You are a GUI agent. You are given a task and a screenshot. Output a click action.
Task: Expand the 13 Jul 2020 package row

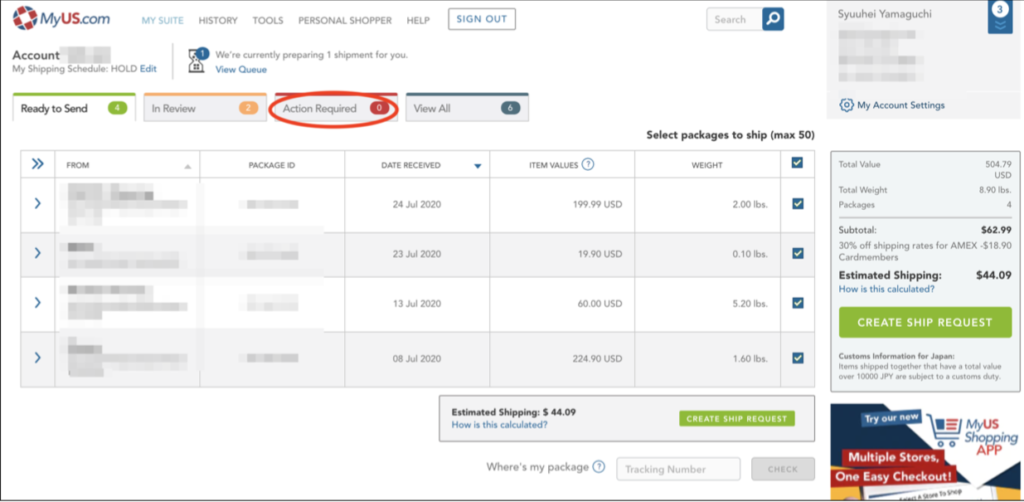tap(37, 302)
